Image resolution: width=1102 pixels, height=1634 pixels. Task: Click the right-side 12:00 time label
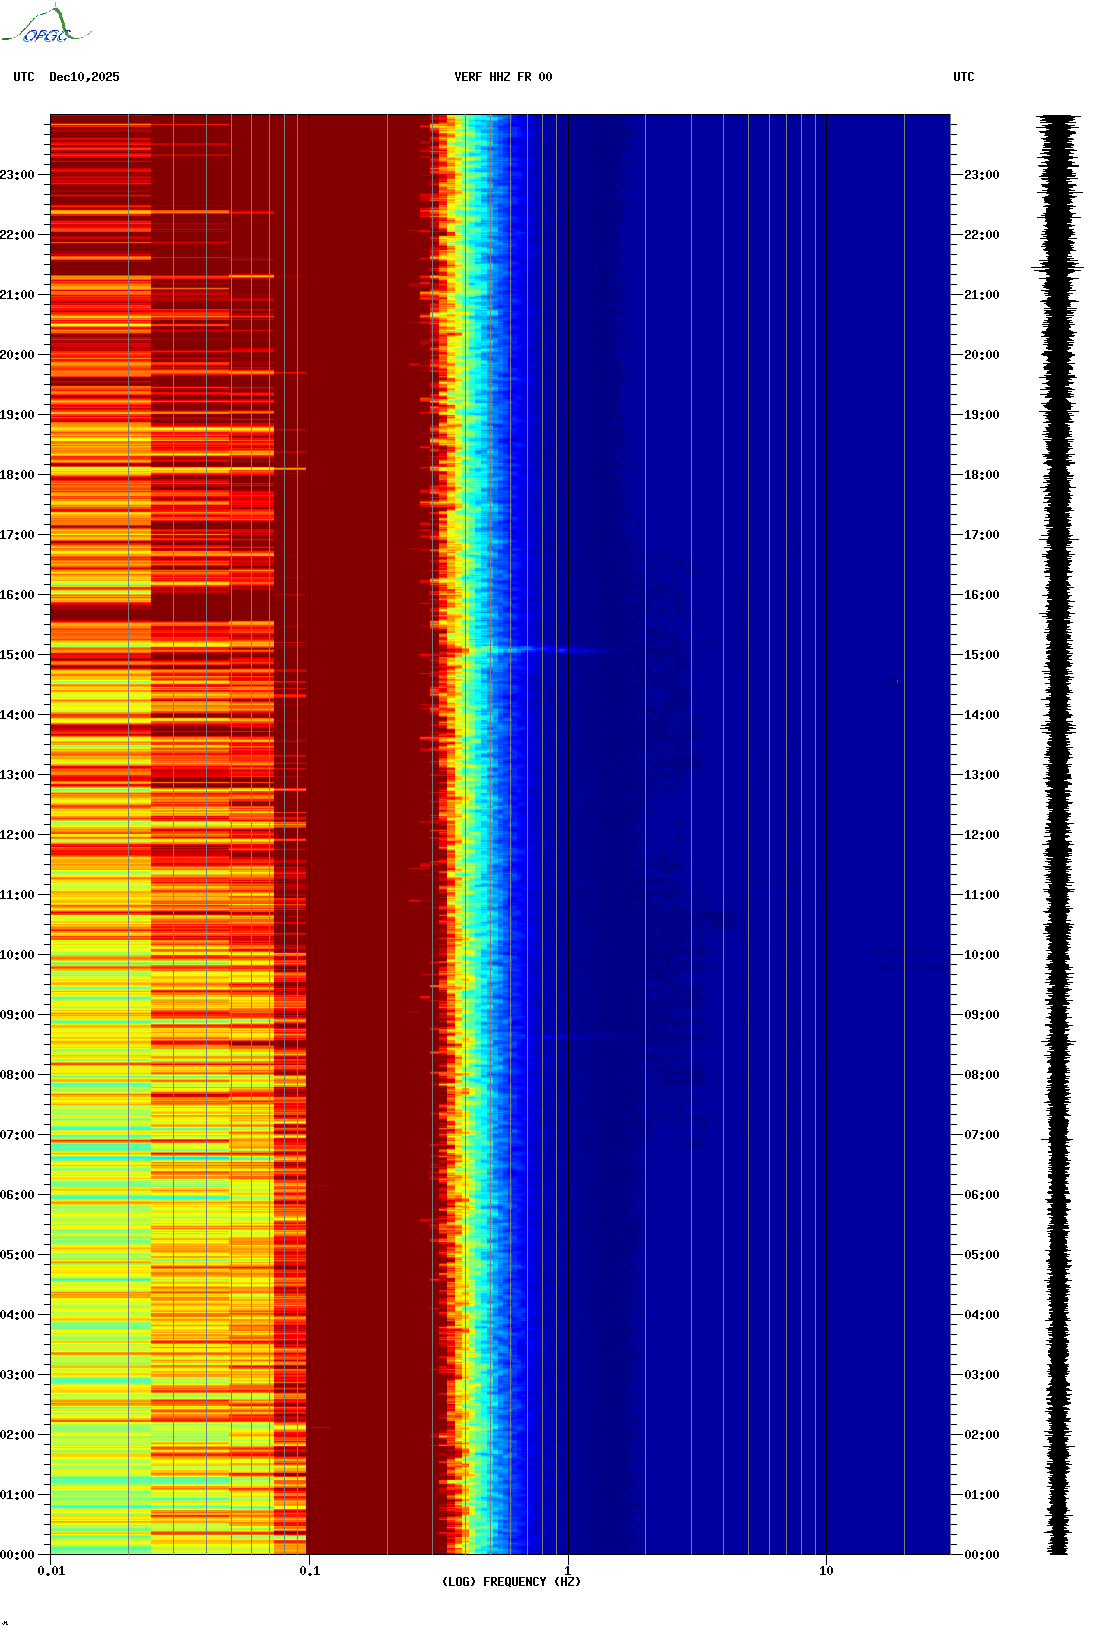(x=981, y=835)
